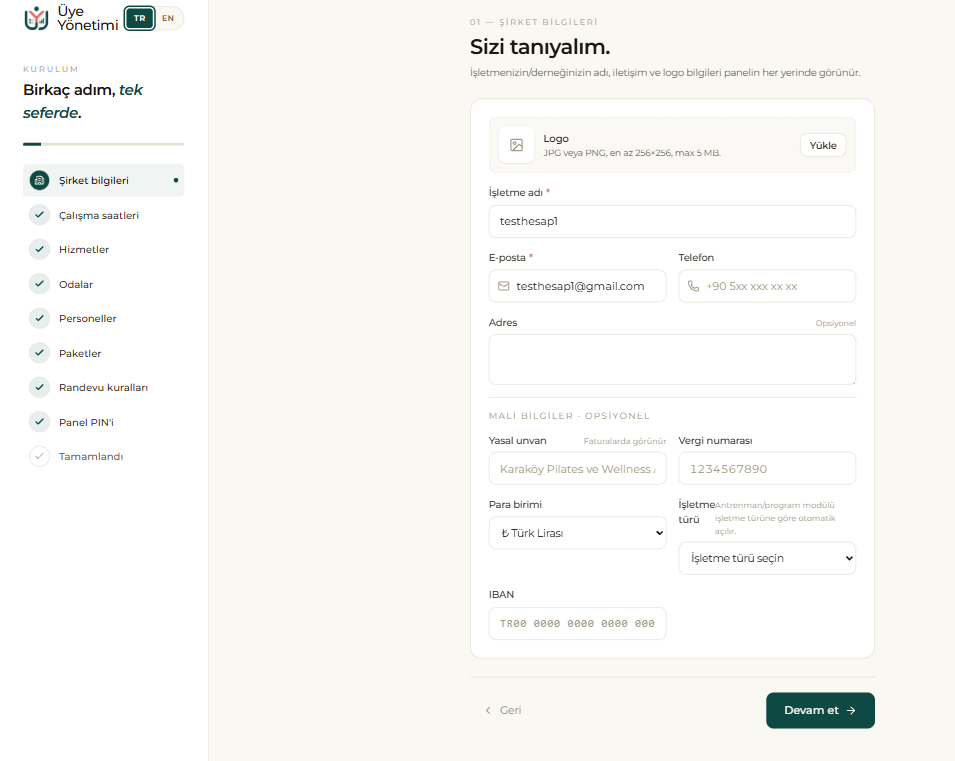Go back with Geri link
955x761 pixels.
pyautogui.click(x=503, y=710)
